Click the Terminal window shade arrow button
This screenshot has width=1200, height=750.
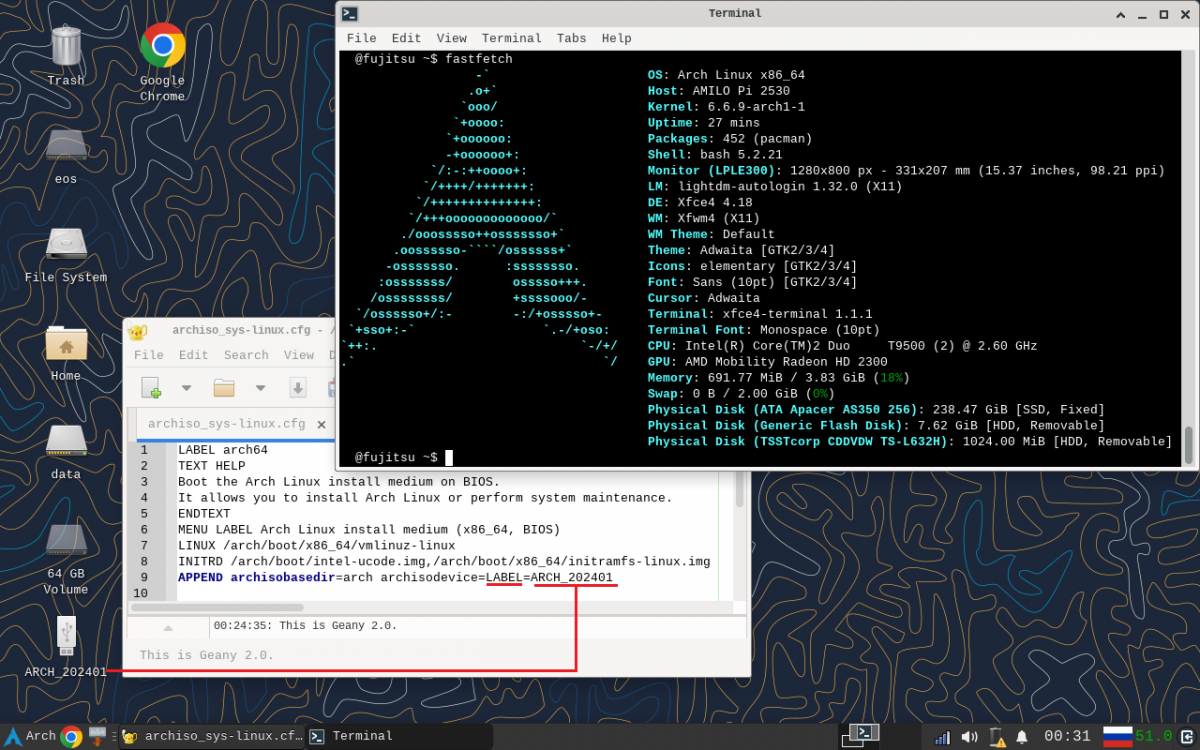[1119, 14]
